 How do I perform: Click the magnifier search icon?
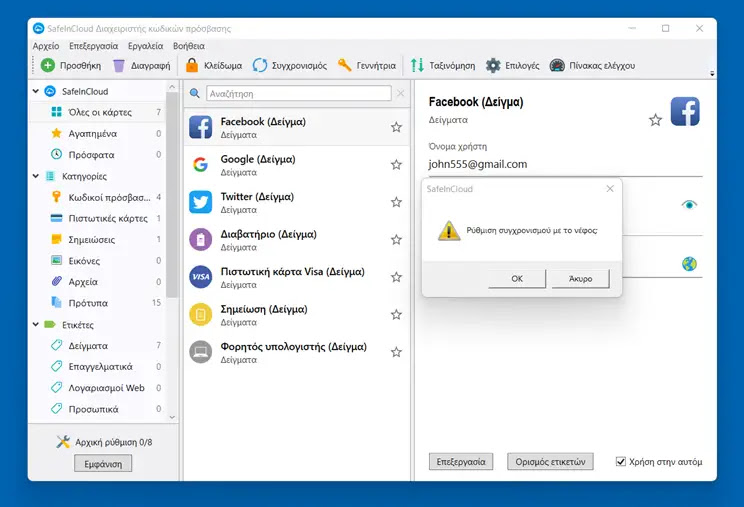point(195,93)
